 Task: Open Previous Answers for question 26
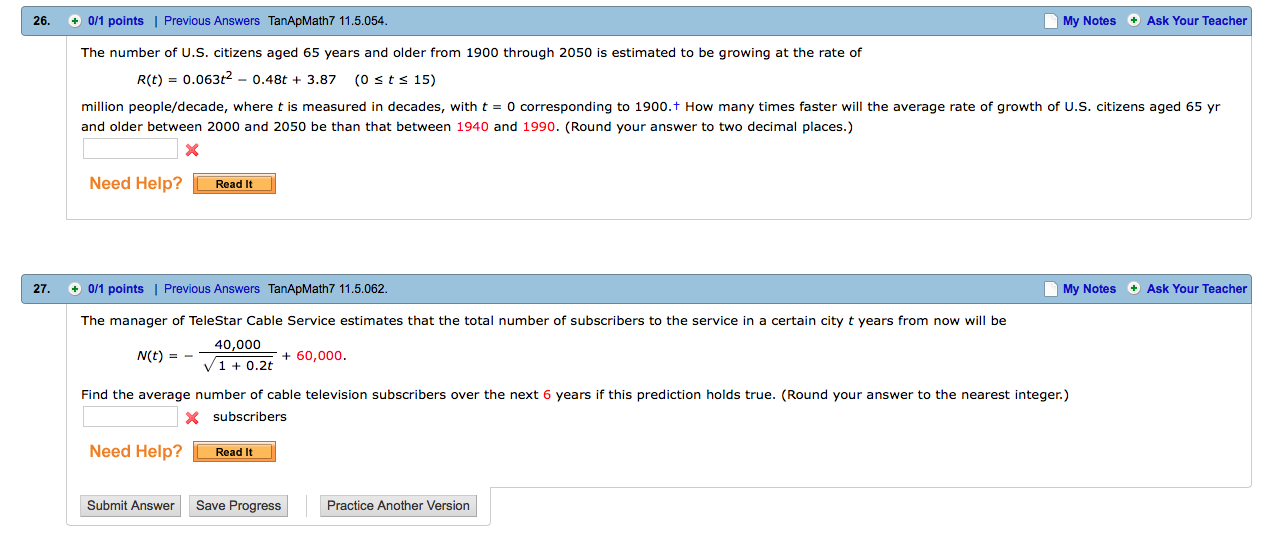click(212, 21)
